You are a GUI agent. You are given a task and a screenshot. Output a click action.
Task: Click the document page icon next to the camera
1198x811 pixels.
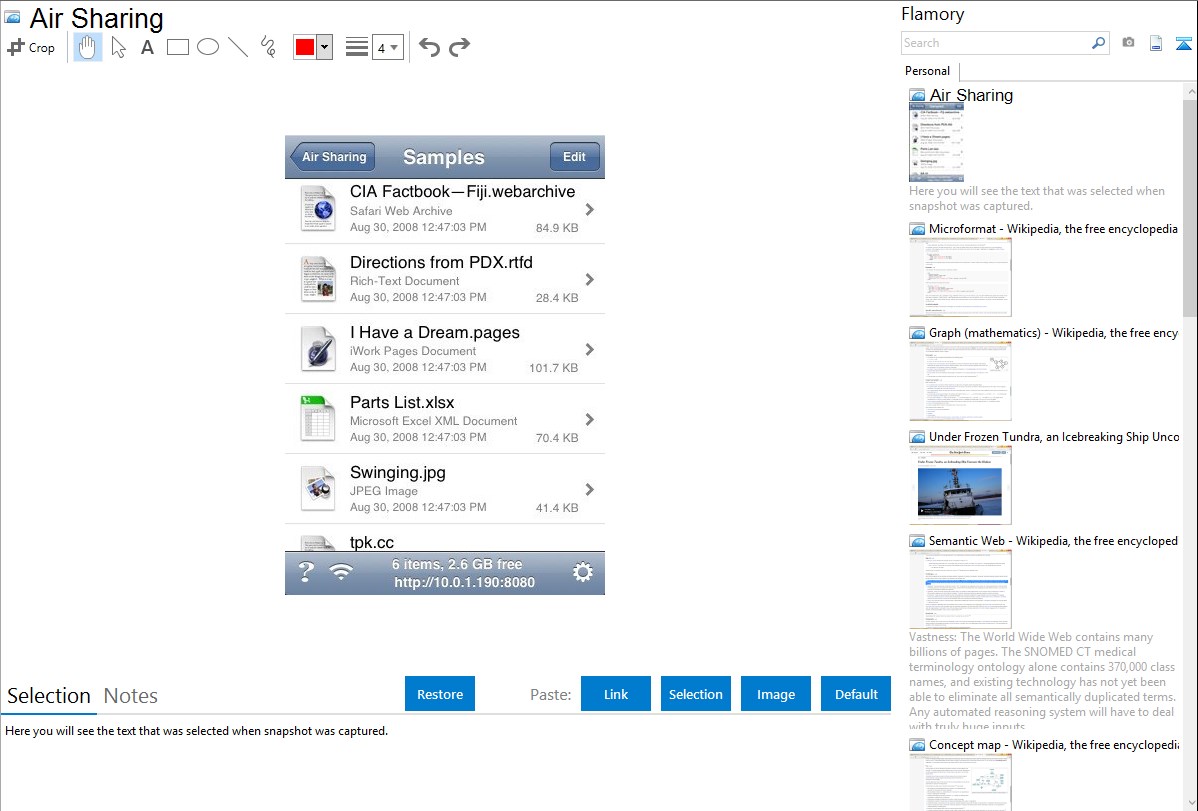pos(1156,43)
